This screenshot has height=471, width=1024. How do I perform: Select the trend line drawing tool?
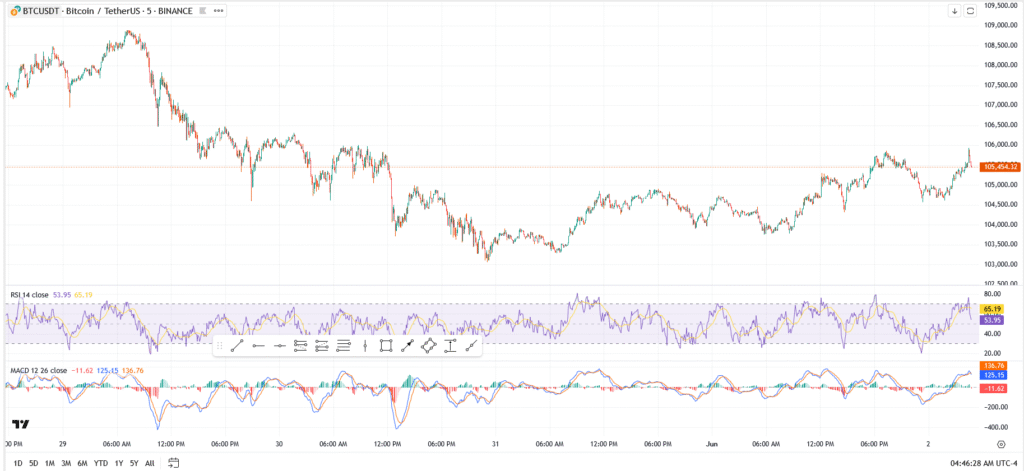click(237, 346)
